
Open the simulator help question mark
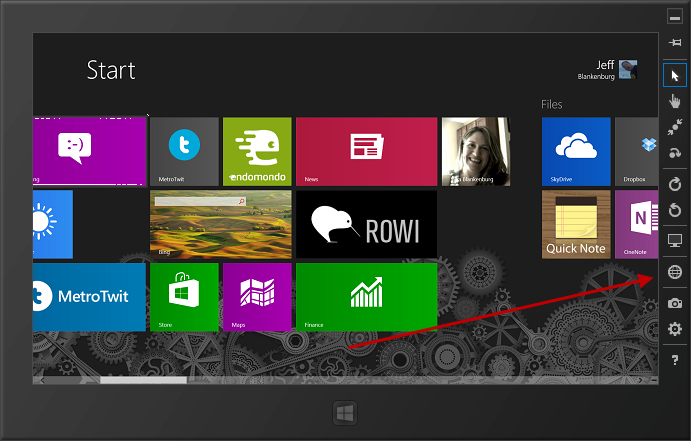point(675,359)
